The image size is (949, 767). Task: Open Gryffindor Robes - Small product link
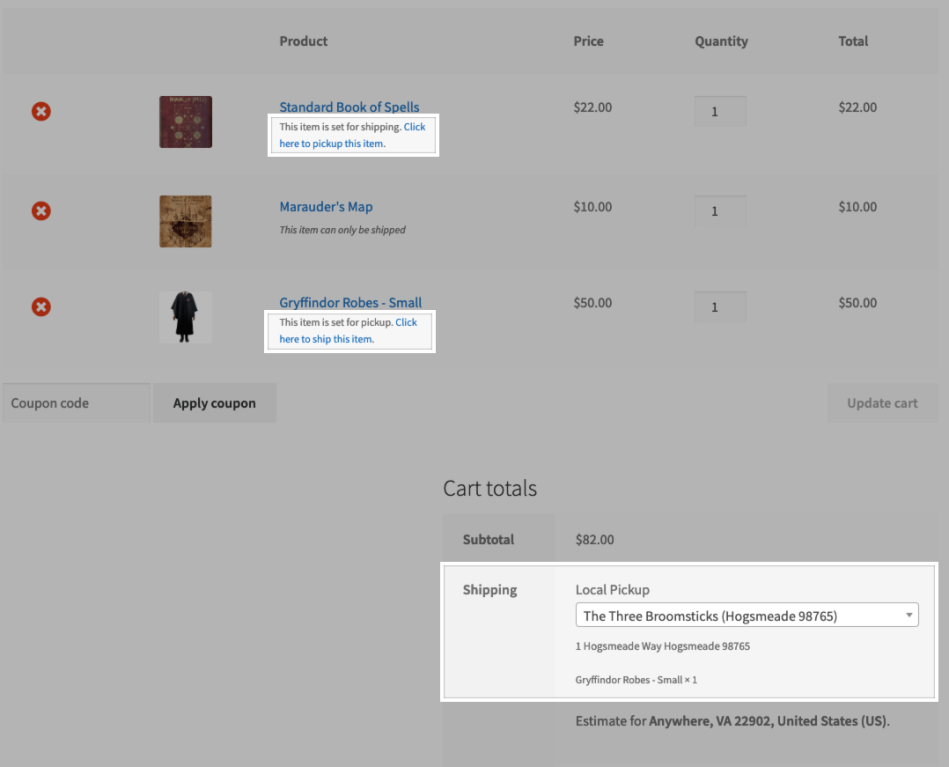[350, 303]
